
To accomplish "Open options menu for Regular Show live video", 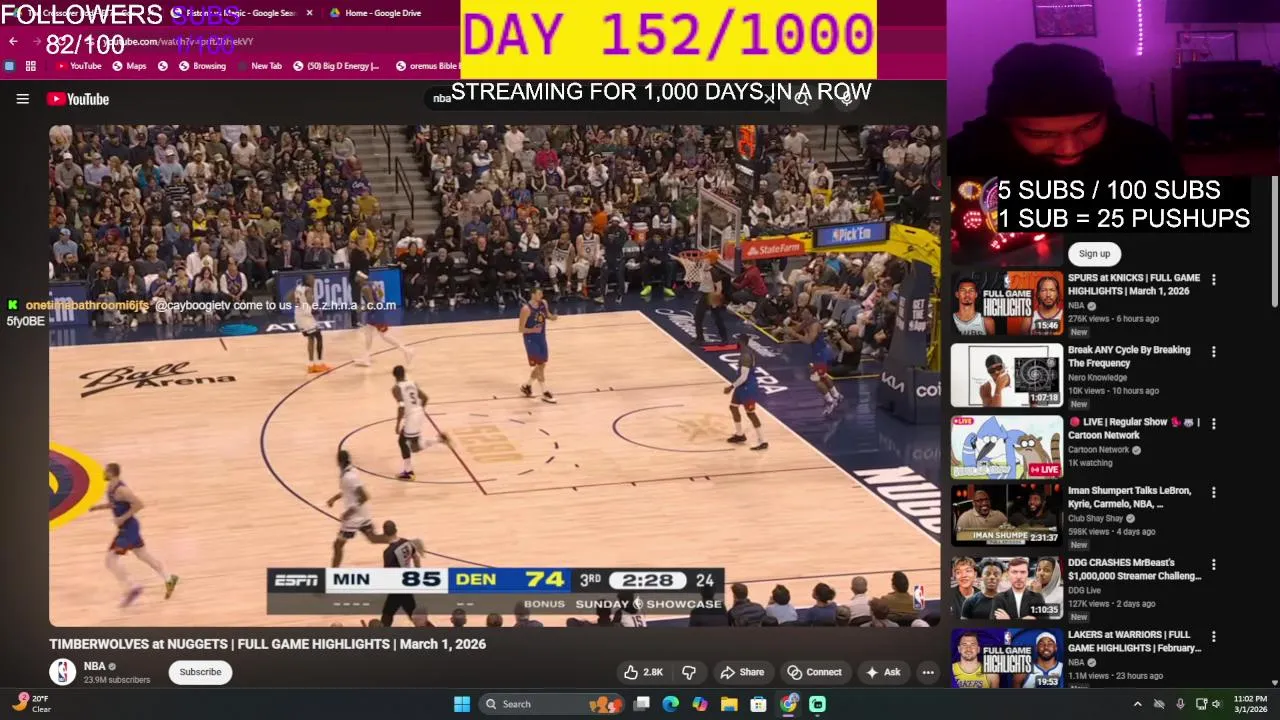I will [1213, 424].
